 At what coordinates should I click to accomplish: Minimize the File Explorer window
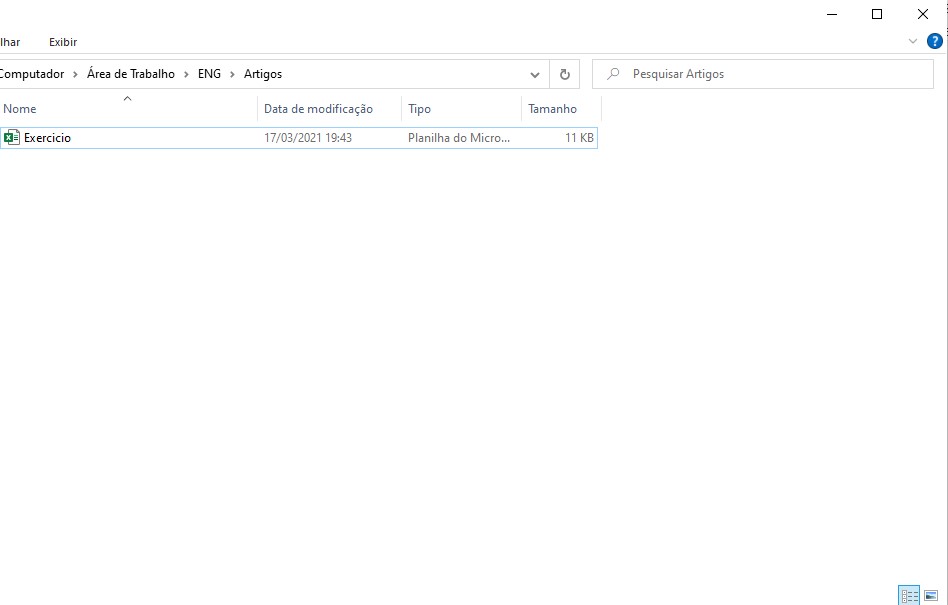[831, 14]
